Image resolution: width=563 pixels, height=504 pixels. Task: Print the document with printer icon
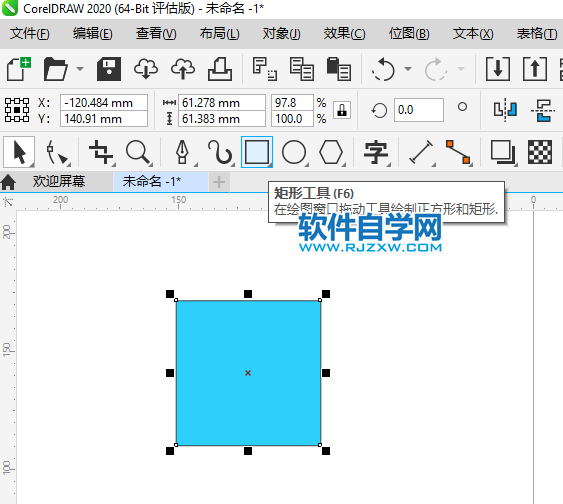(x=220, y=69)
